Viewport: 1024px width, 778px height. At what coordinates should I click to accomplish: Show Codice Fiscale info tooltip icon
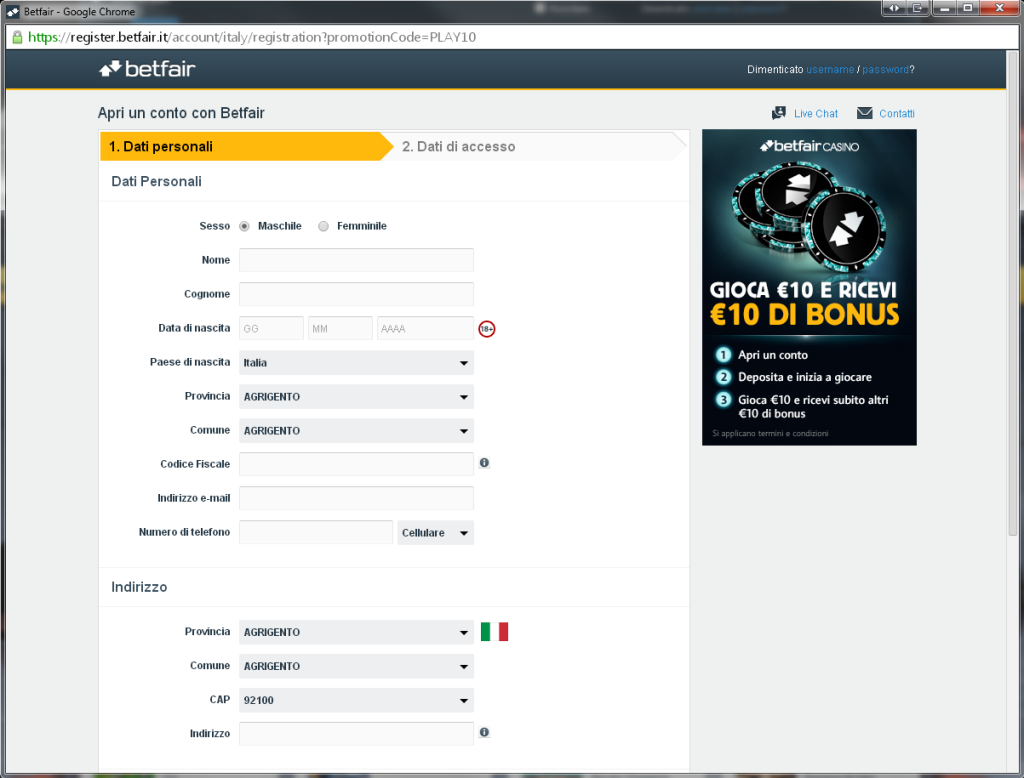click(x=484, y=462)
